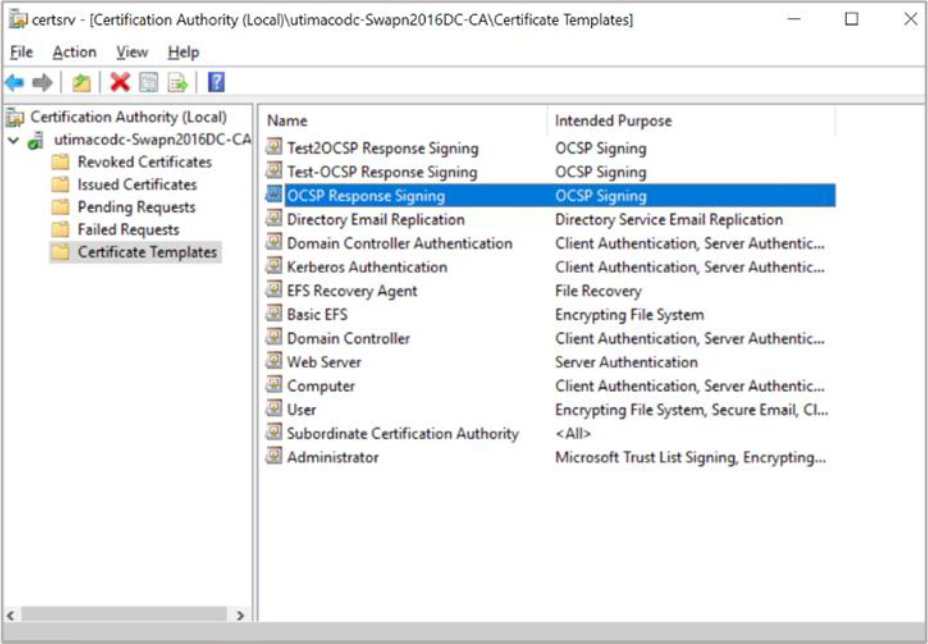Click the Properties toolbar icon

pyautogui.click(x=149, y=83)
